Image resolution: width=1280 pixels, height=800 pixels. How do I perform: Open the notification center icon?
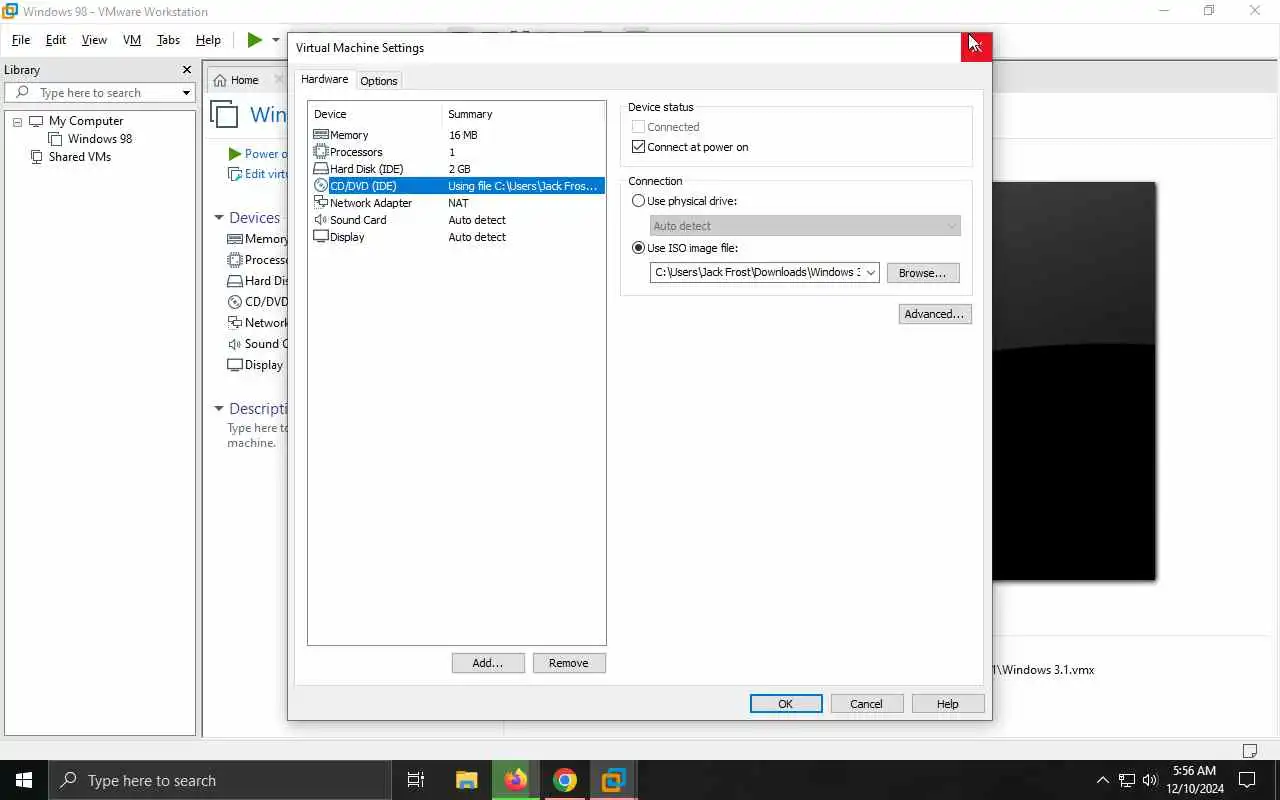[x=1247, y=780]
